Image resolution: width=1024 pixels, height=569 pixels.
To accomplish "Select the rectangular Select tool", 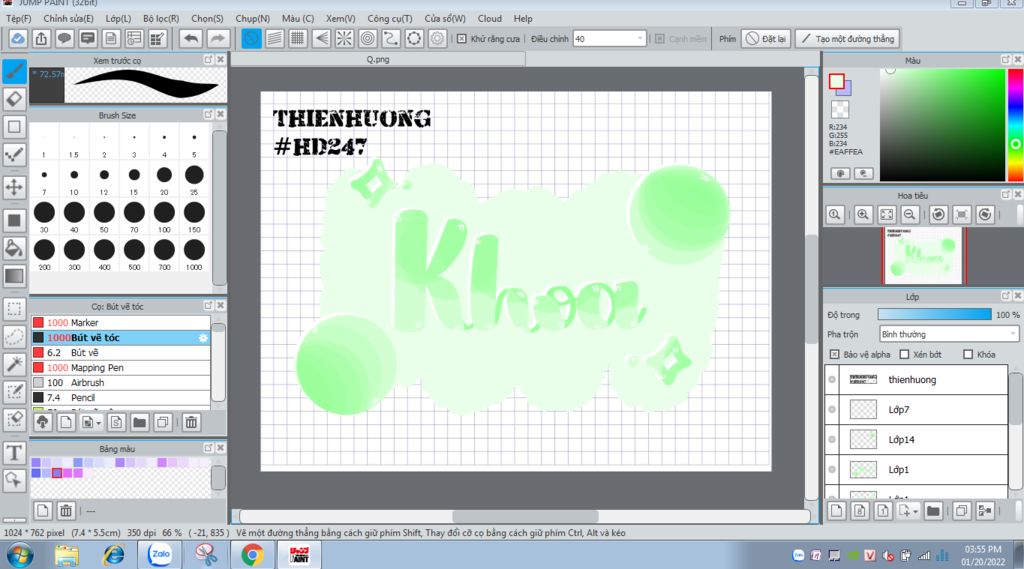I will click(x=14, y=309).
